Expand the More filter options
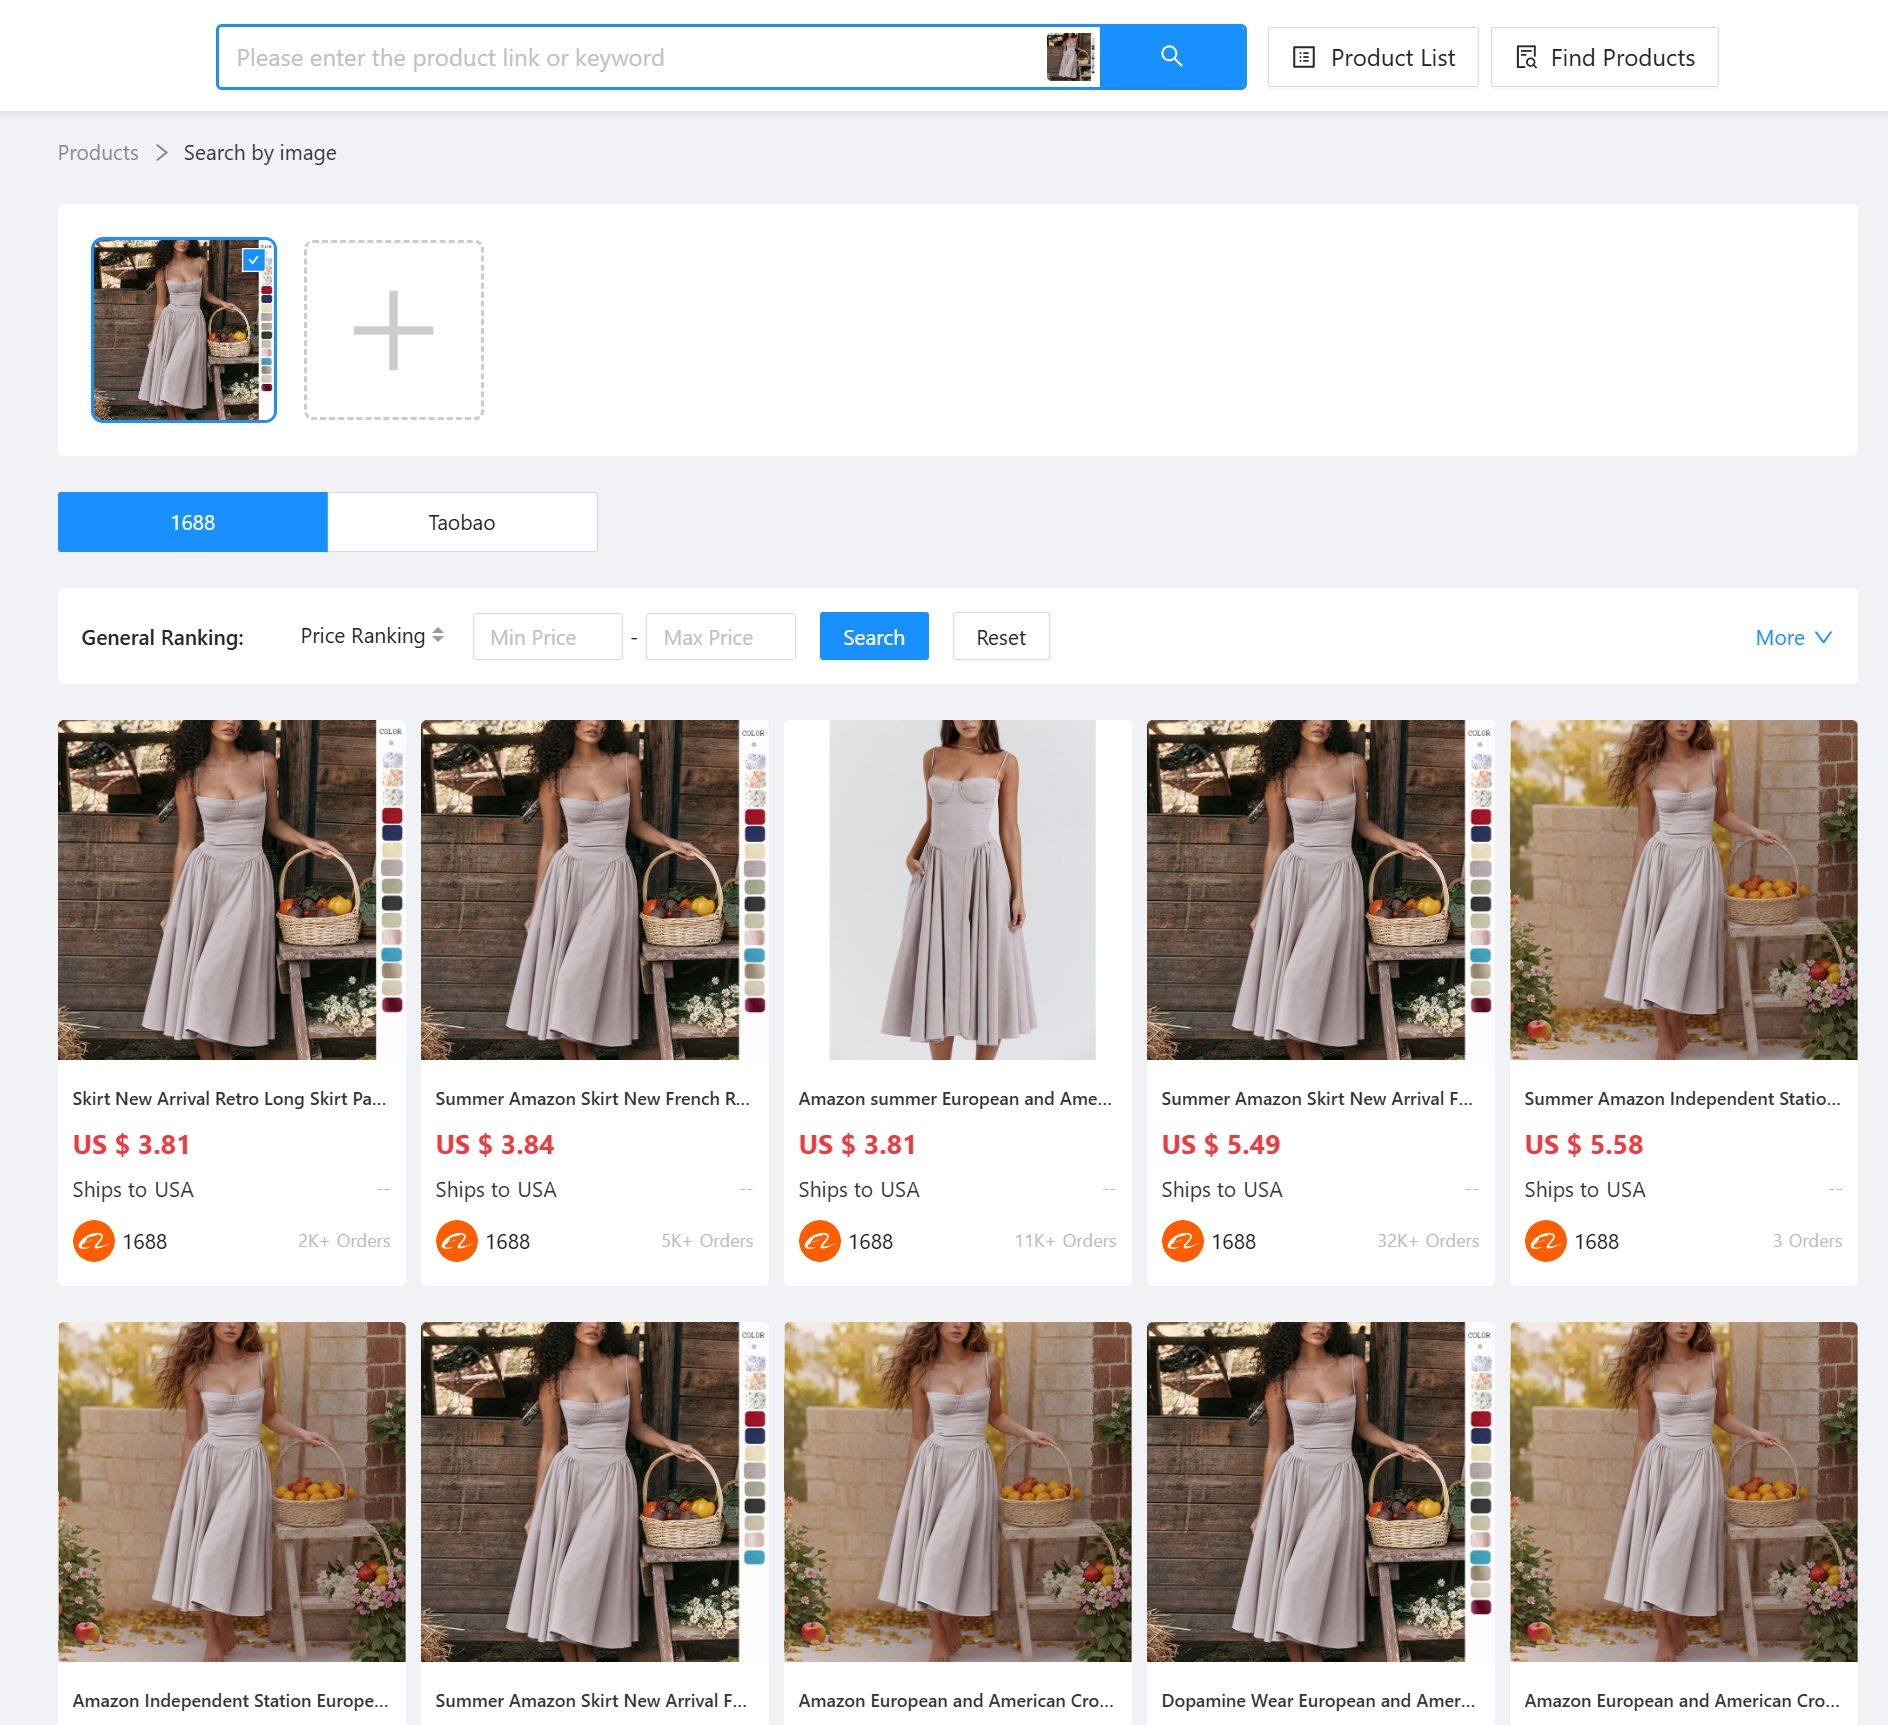 pos(1794,637)
